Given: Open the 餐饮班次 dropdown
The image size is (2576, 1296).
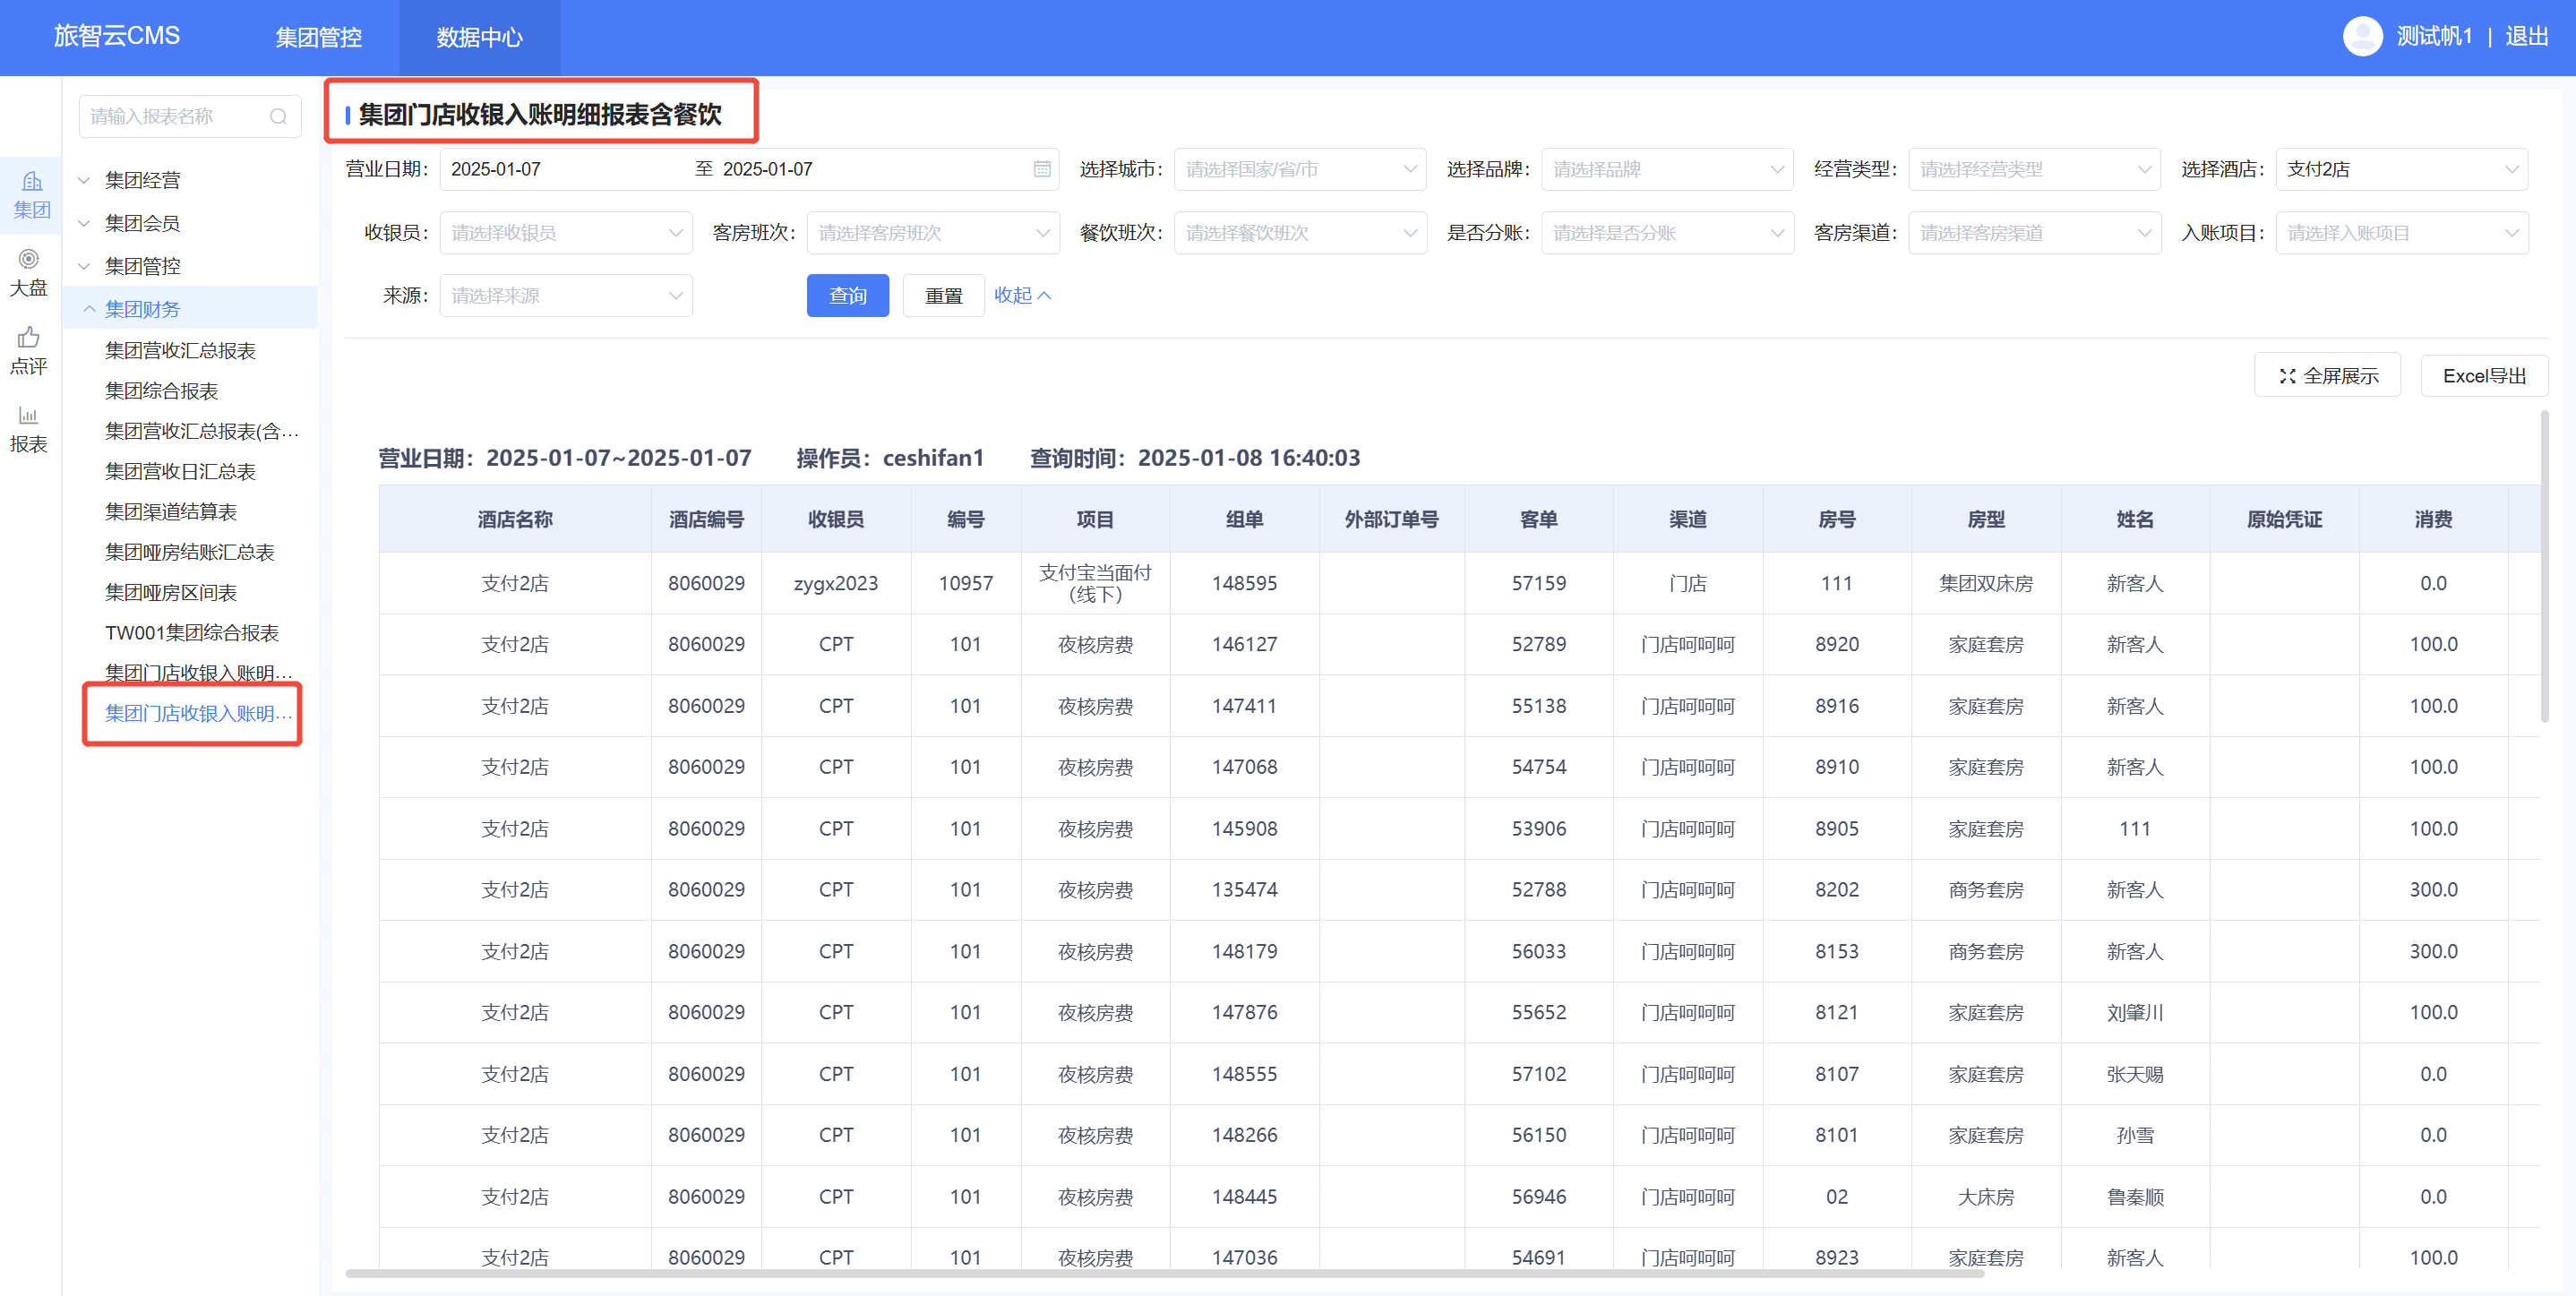Looking at the screenshot, I should (x=1300, y=232).
